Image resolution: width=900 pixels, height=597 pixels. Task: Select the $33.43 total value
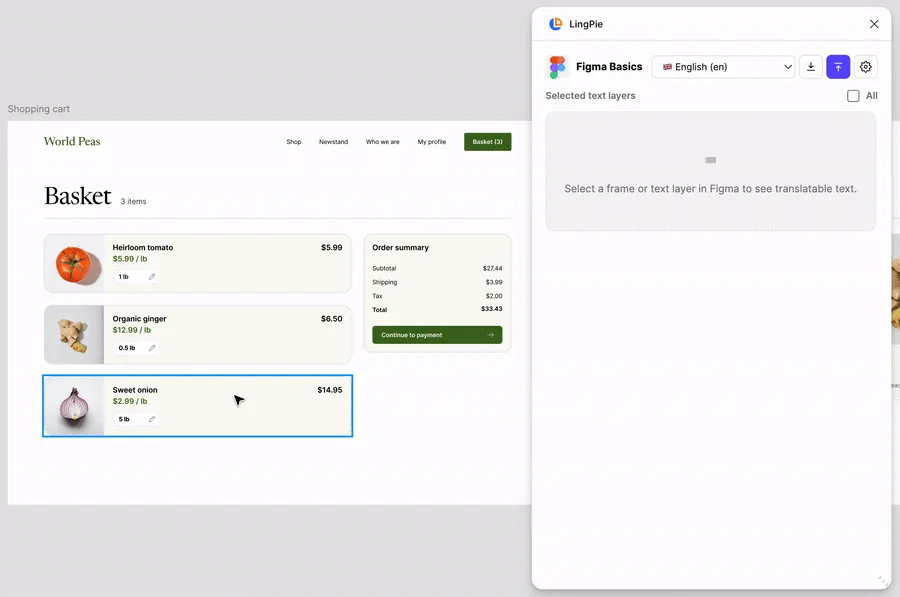click(x=491, y=309)
